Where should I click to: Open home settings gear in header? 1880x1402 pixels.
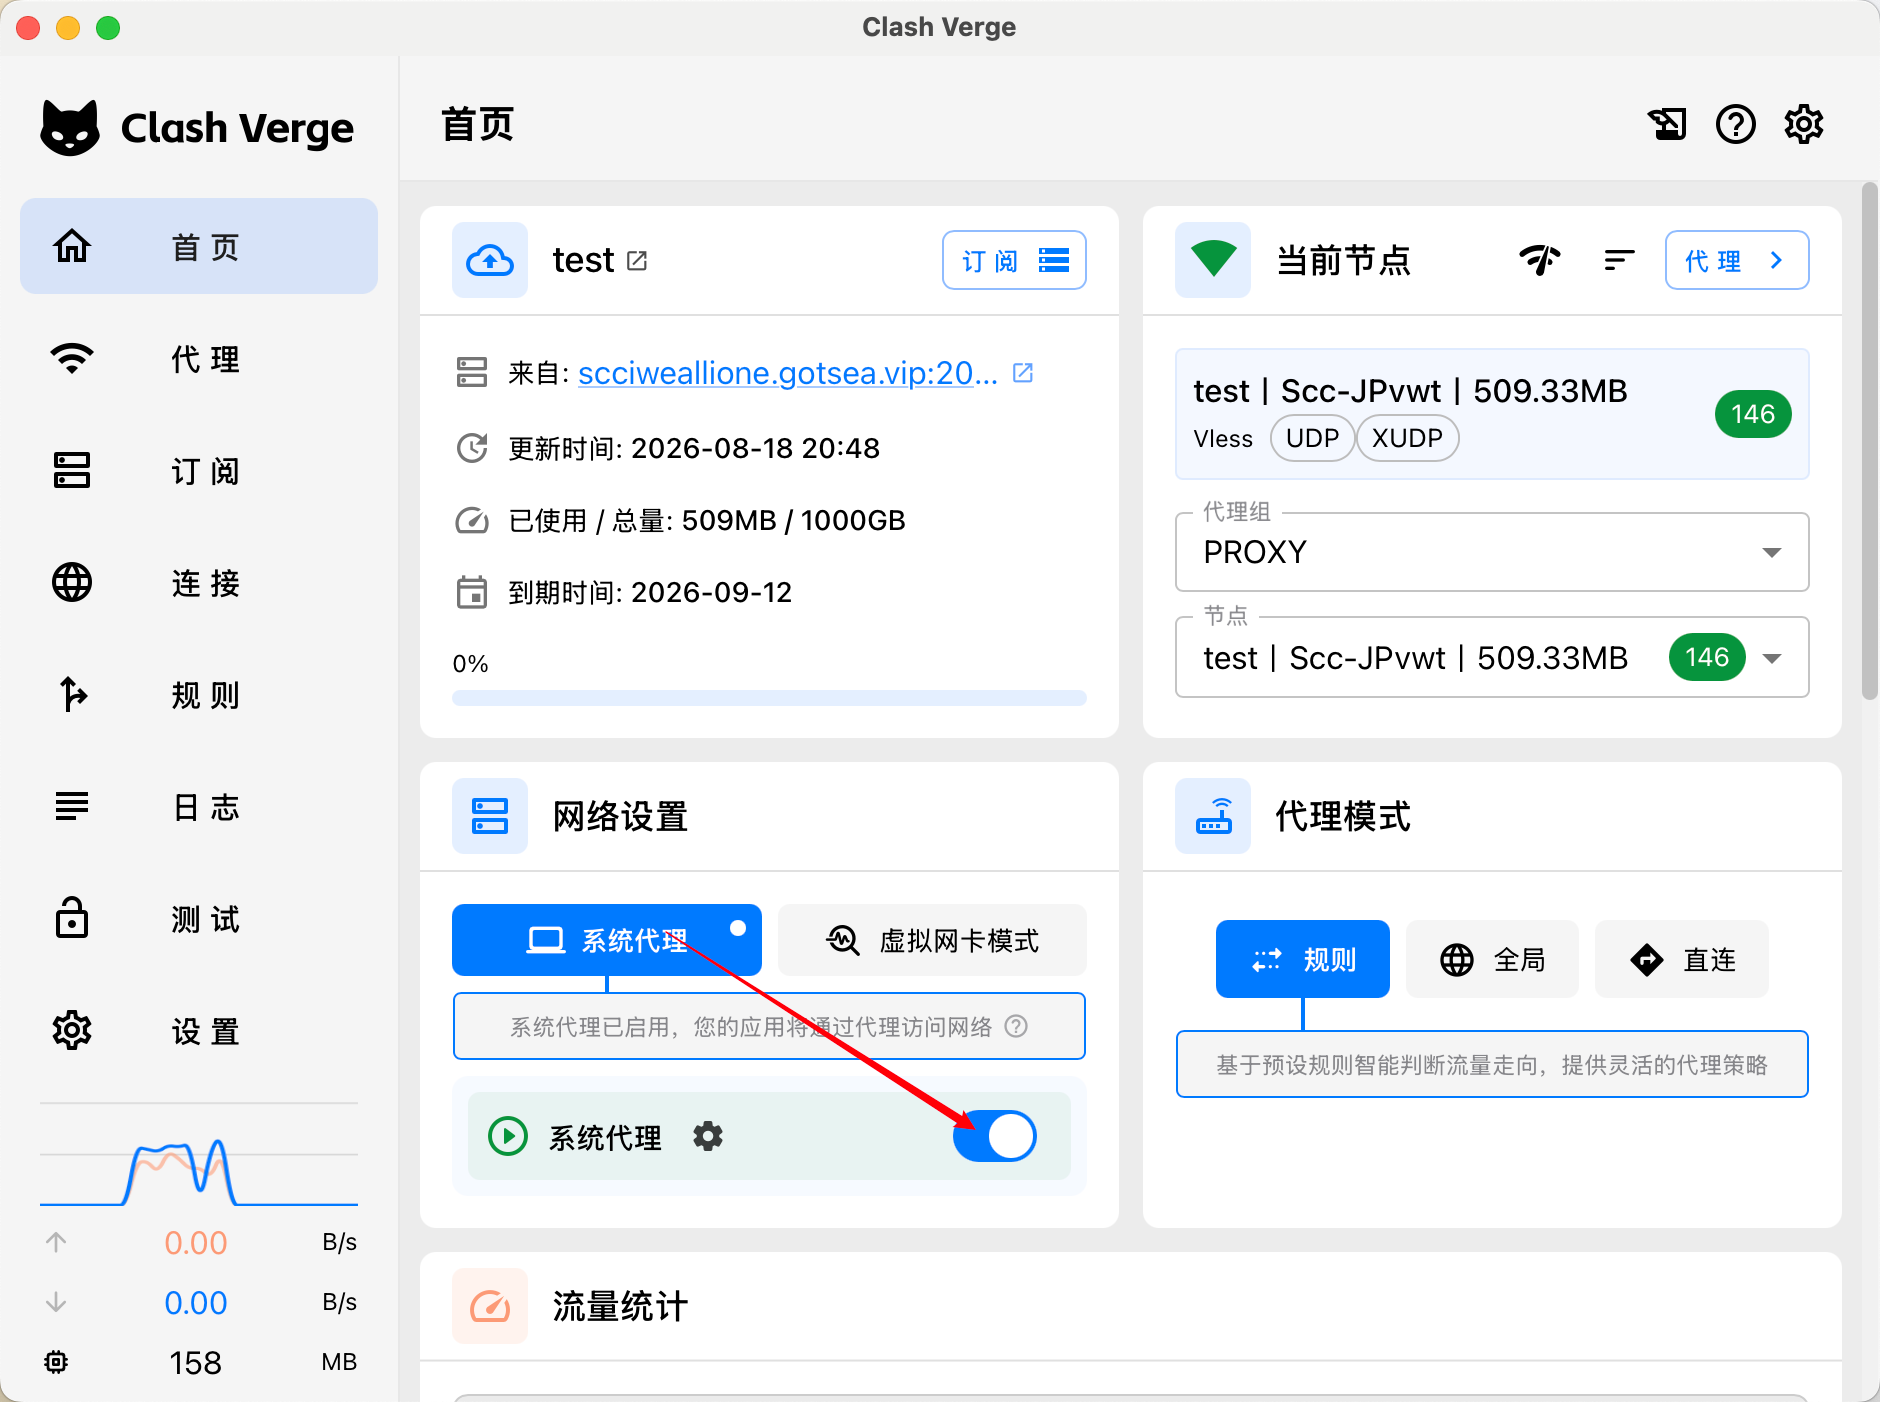(1804, 124)
